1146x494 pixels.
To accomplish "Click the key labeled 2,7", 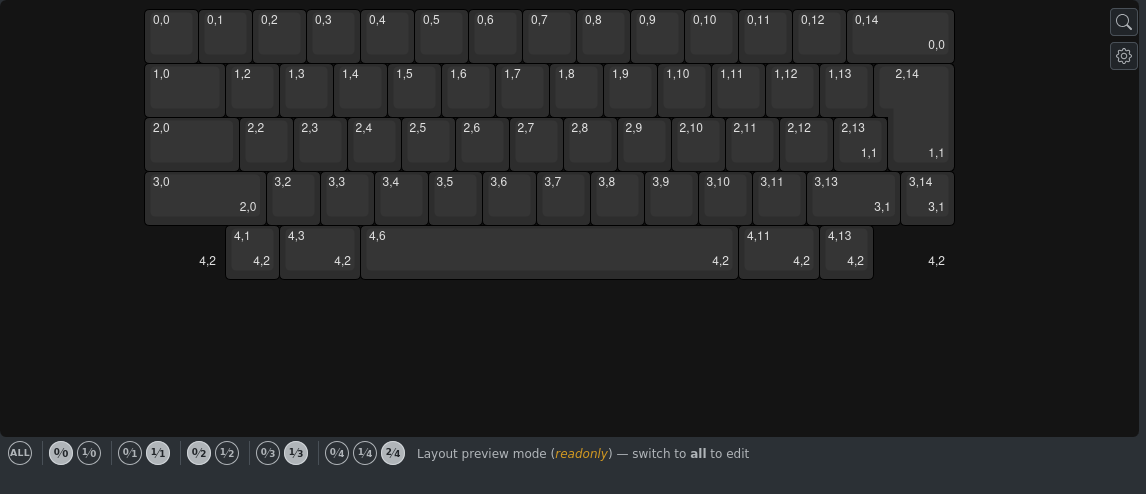I will (536, 144).
